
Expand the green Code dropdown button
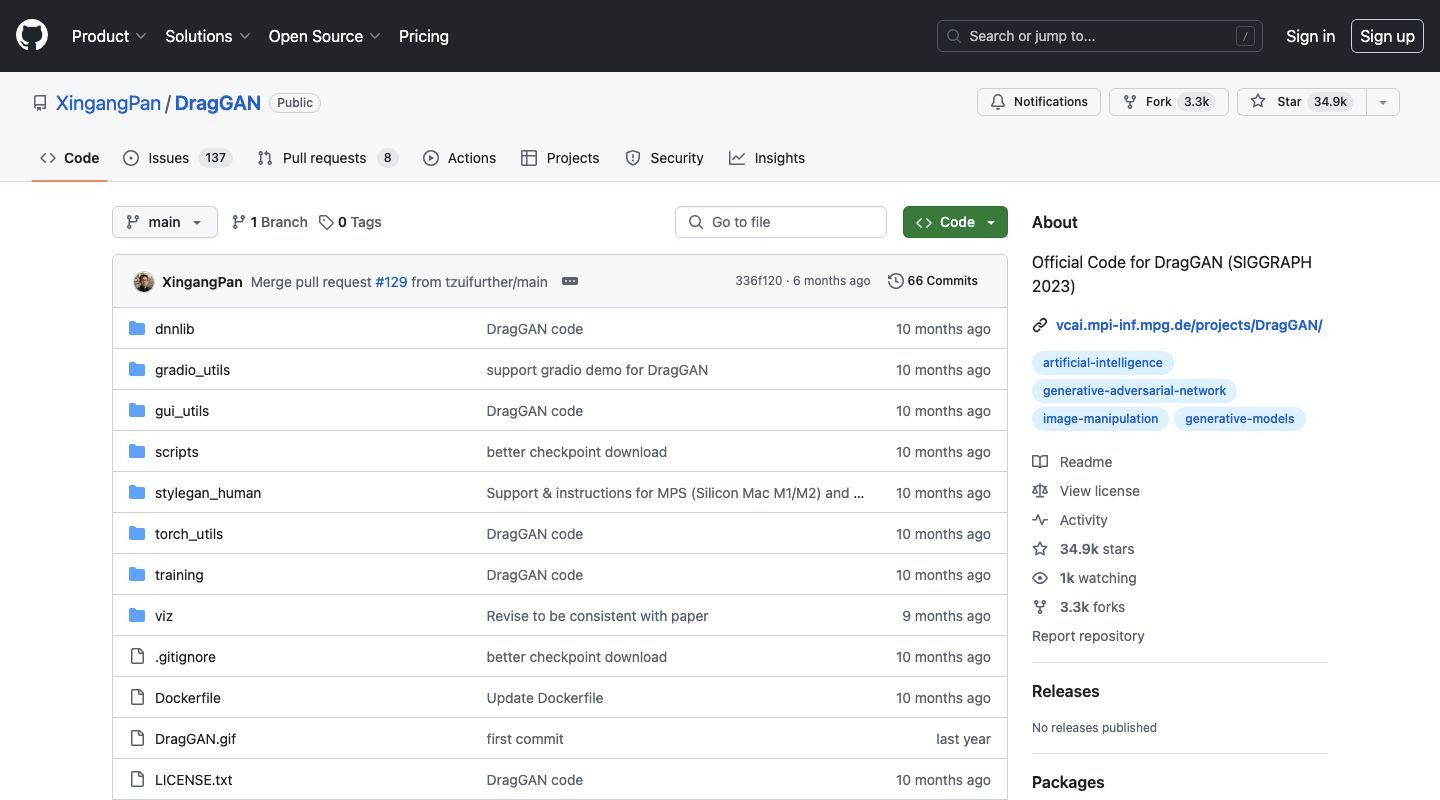(x=955, y=222)
